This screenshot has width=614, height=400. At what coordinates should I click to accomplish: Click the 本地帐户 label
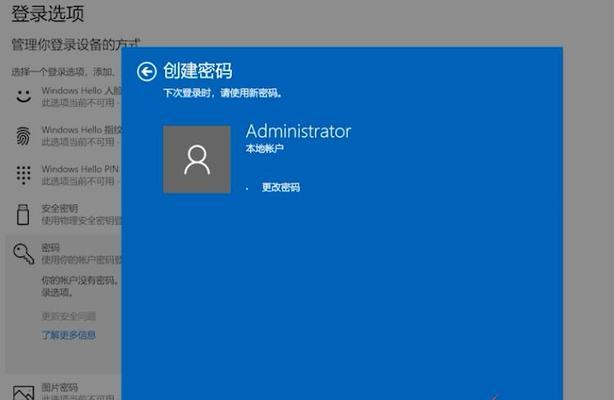click(265, 148)
